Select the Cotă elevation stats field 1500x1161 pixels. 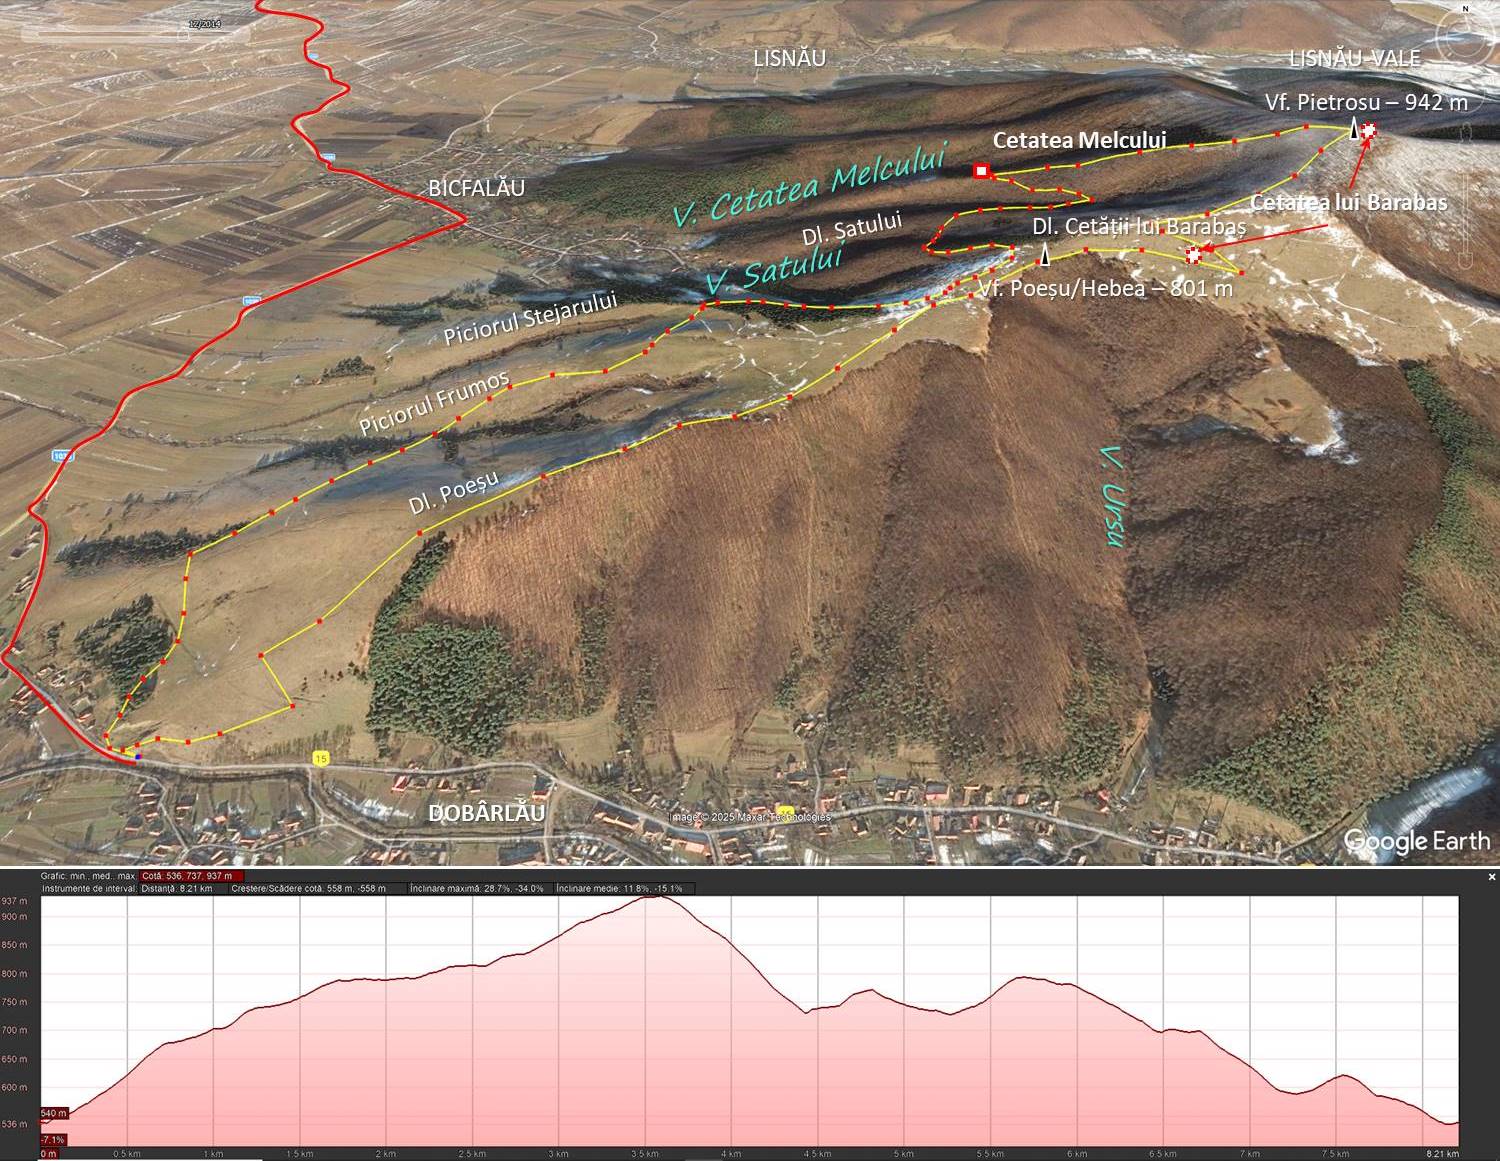(x=192, y=876)
